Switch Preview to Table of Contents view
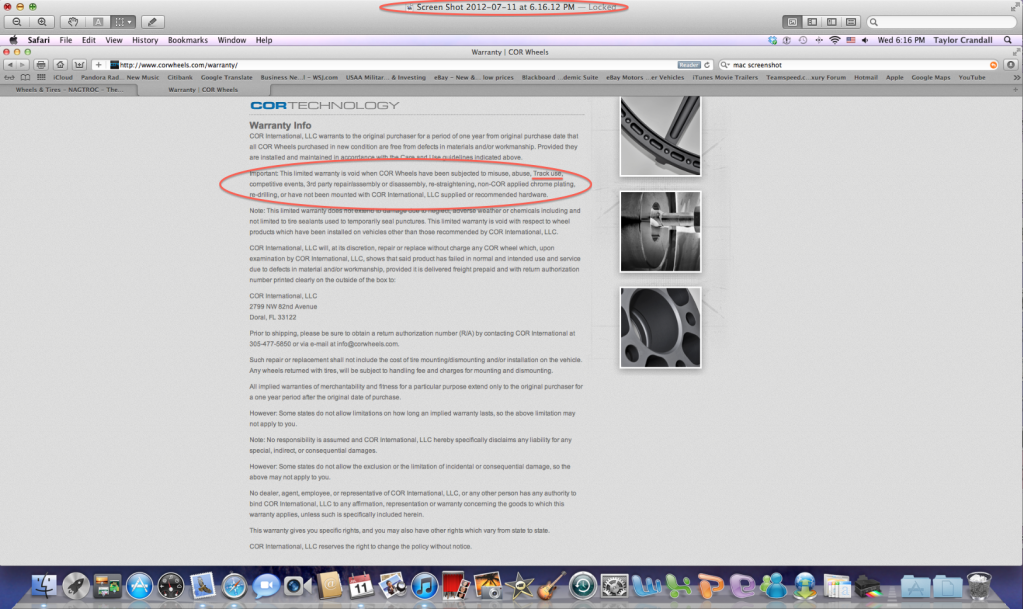The image size is (1023, 609). [831, 22]
